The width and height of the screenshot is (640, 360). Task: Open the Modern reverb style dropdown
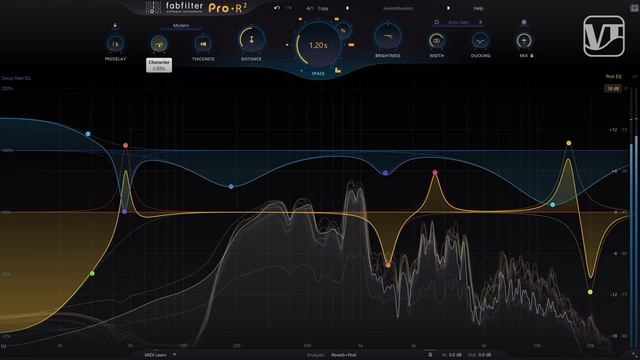point(181,26)
